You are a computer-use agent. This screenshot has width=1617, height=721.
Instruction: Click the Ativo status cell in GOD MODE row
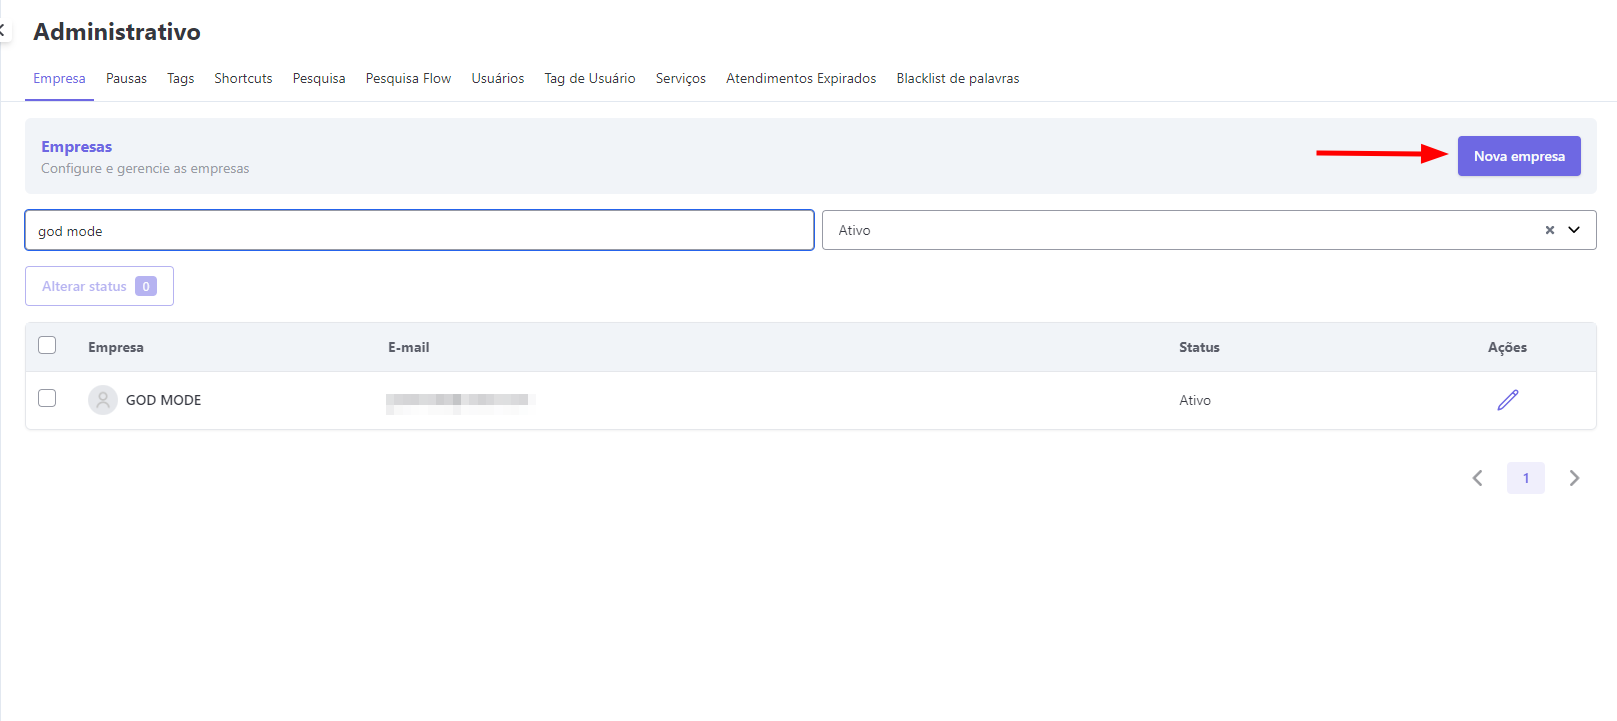point(1195,400)
